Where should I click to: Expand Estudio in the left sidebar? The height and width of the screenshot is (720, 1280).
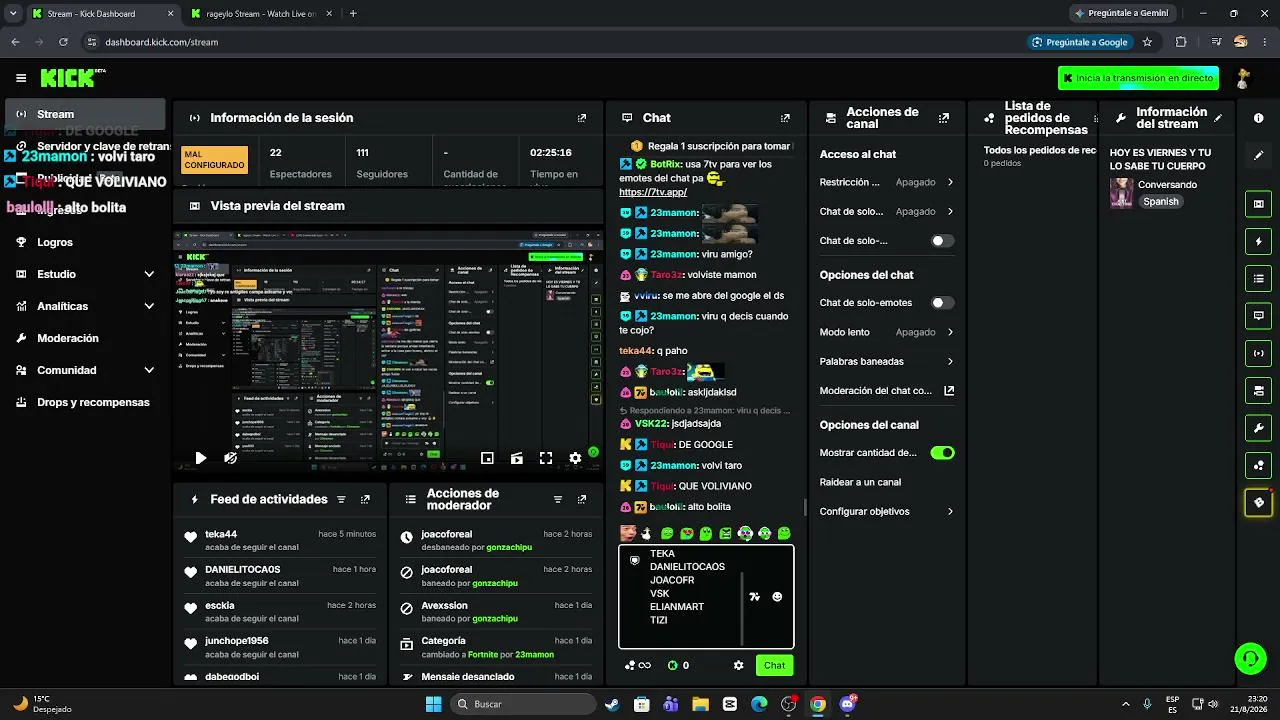[85, 274]
